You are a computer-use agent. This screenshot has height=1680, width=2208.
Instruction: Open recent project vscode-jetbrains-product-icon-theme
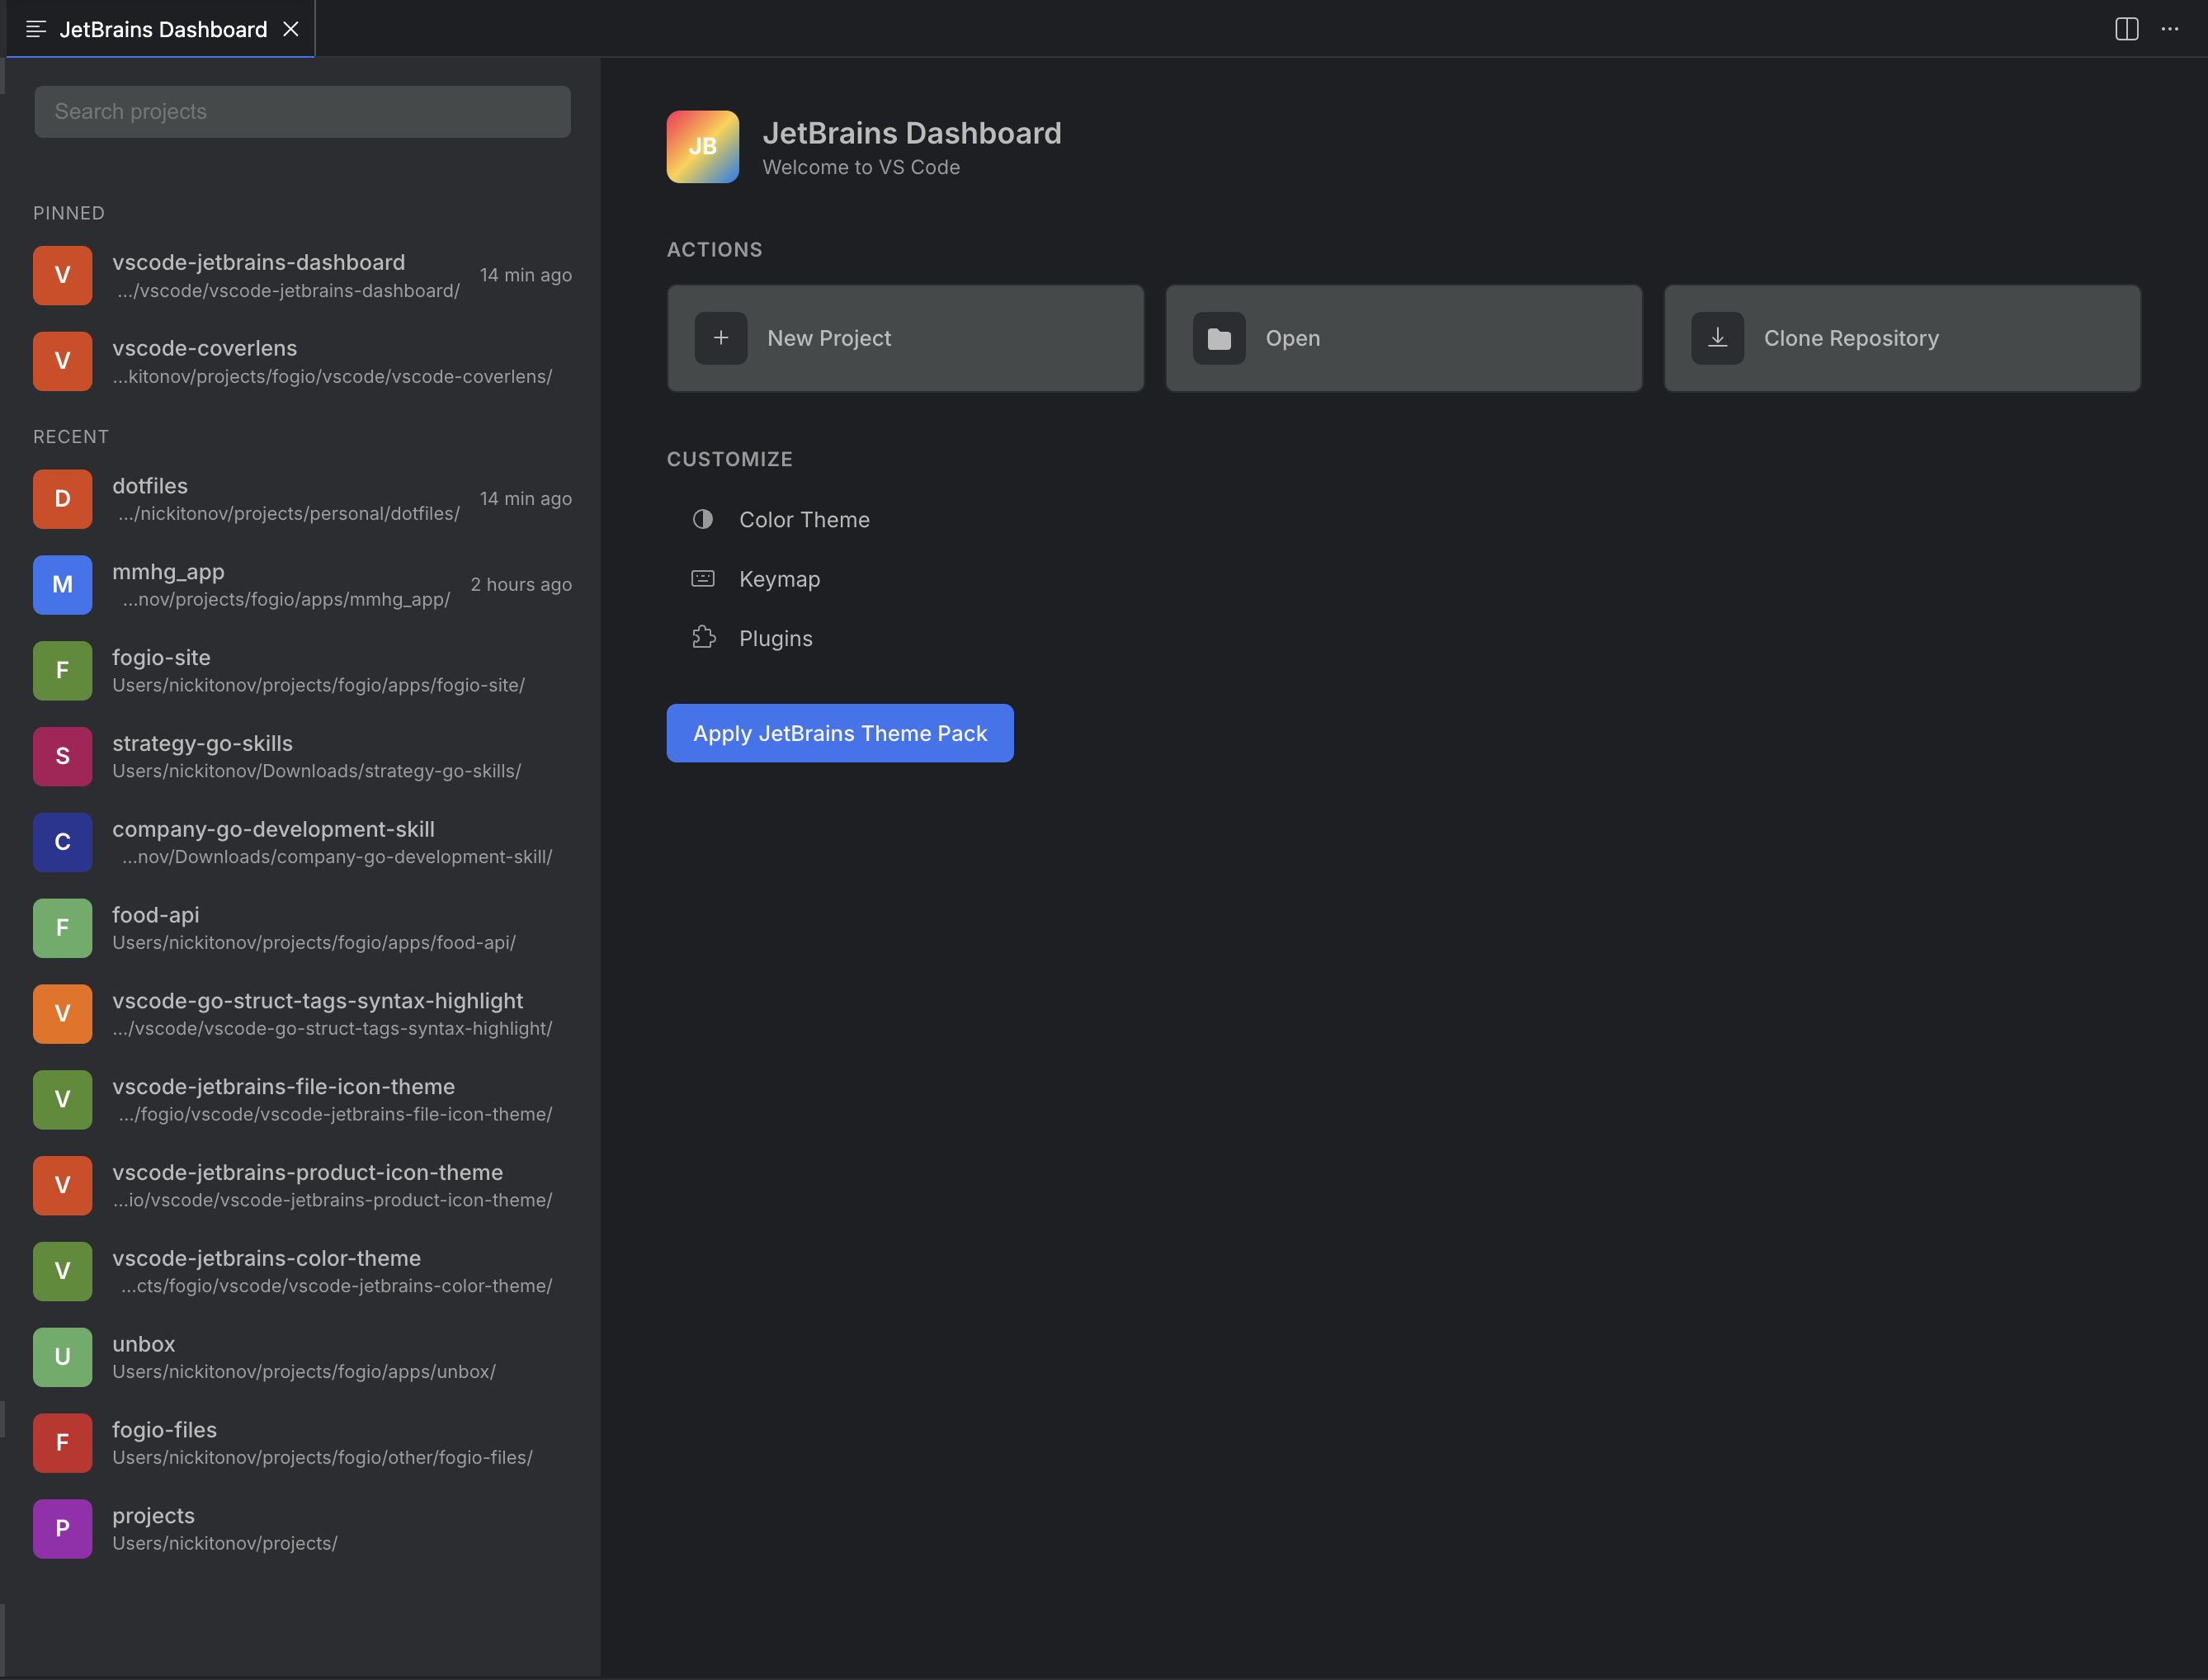coord(302,1186)
